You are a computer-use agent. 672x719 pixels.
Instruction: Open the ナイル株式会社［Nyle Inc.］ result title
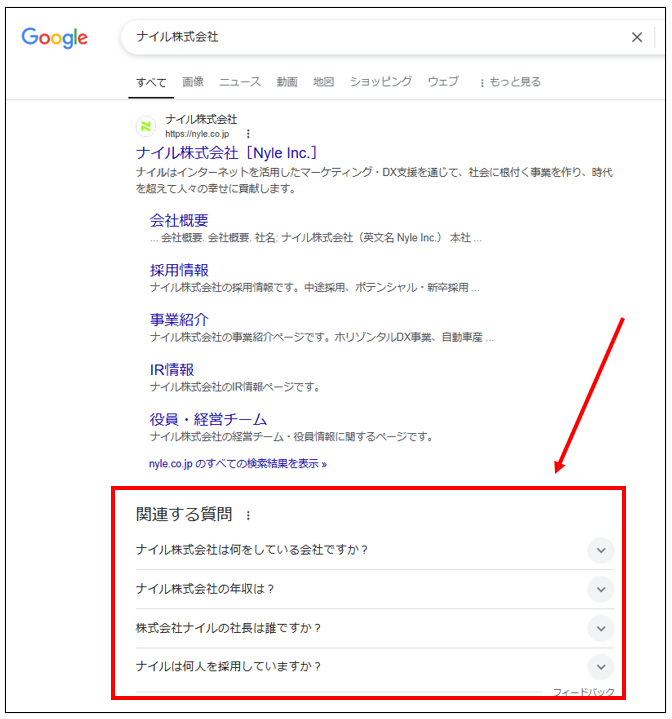226,153
